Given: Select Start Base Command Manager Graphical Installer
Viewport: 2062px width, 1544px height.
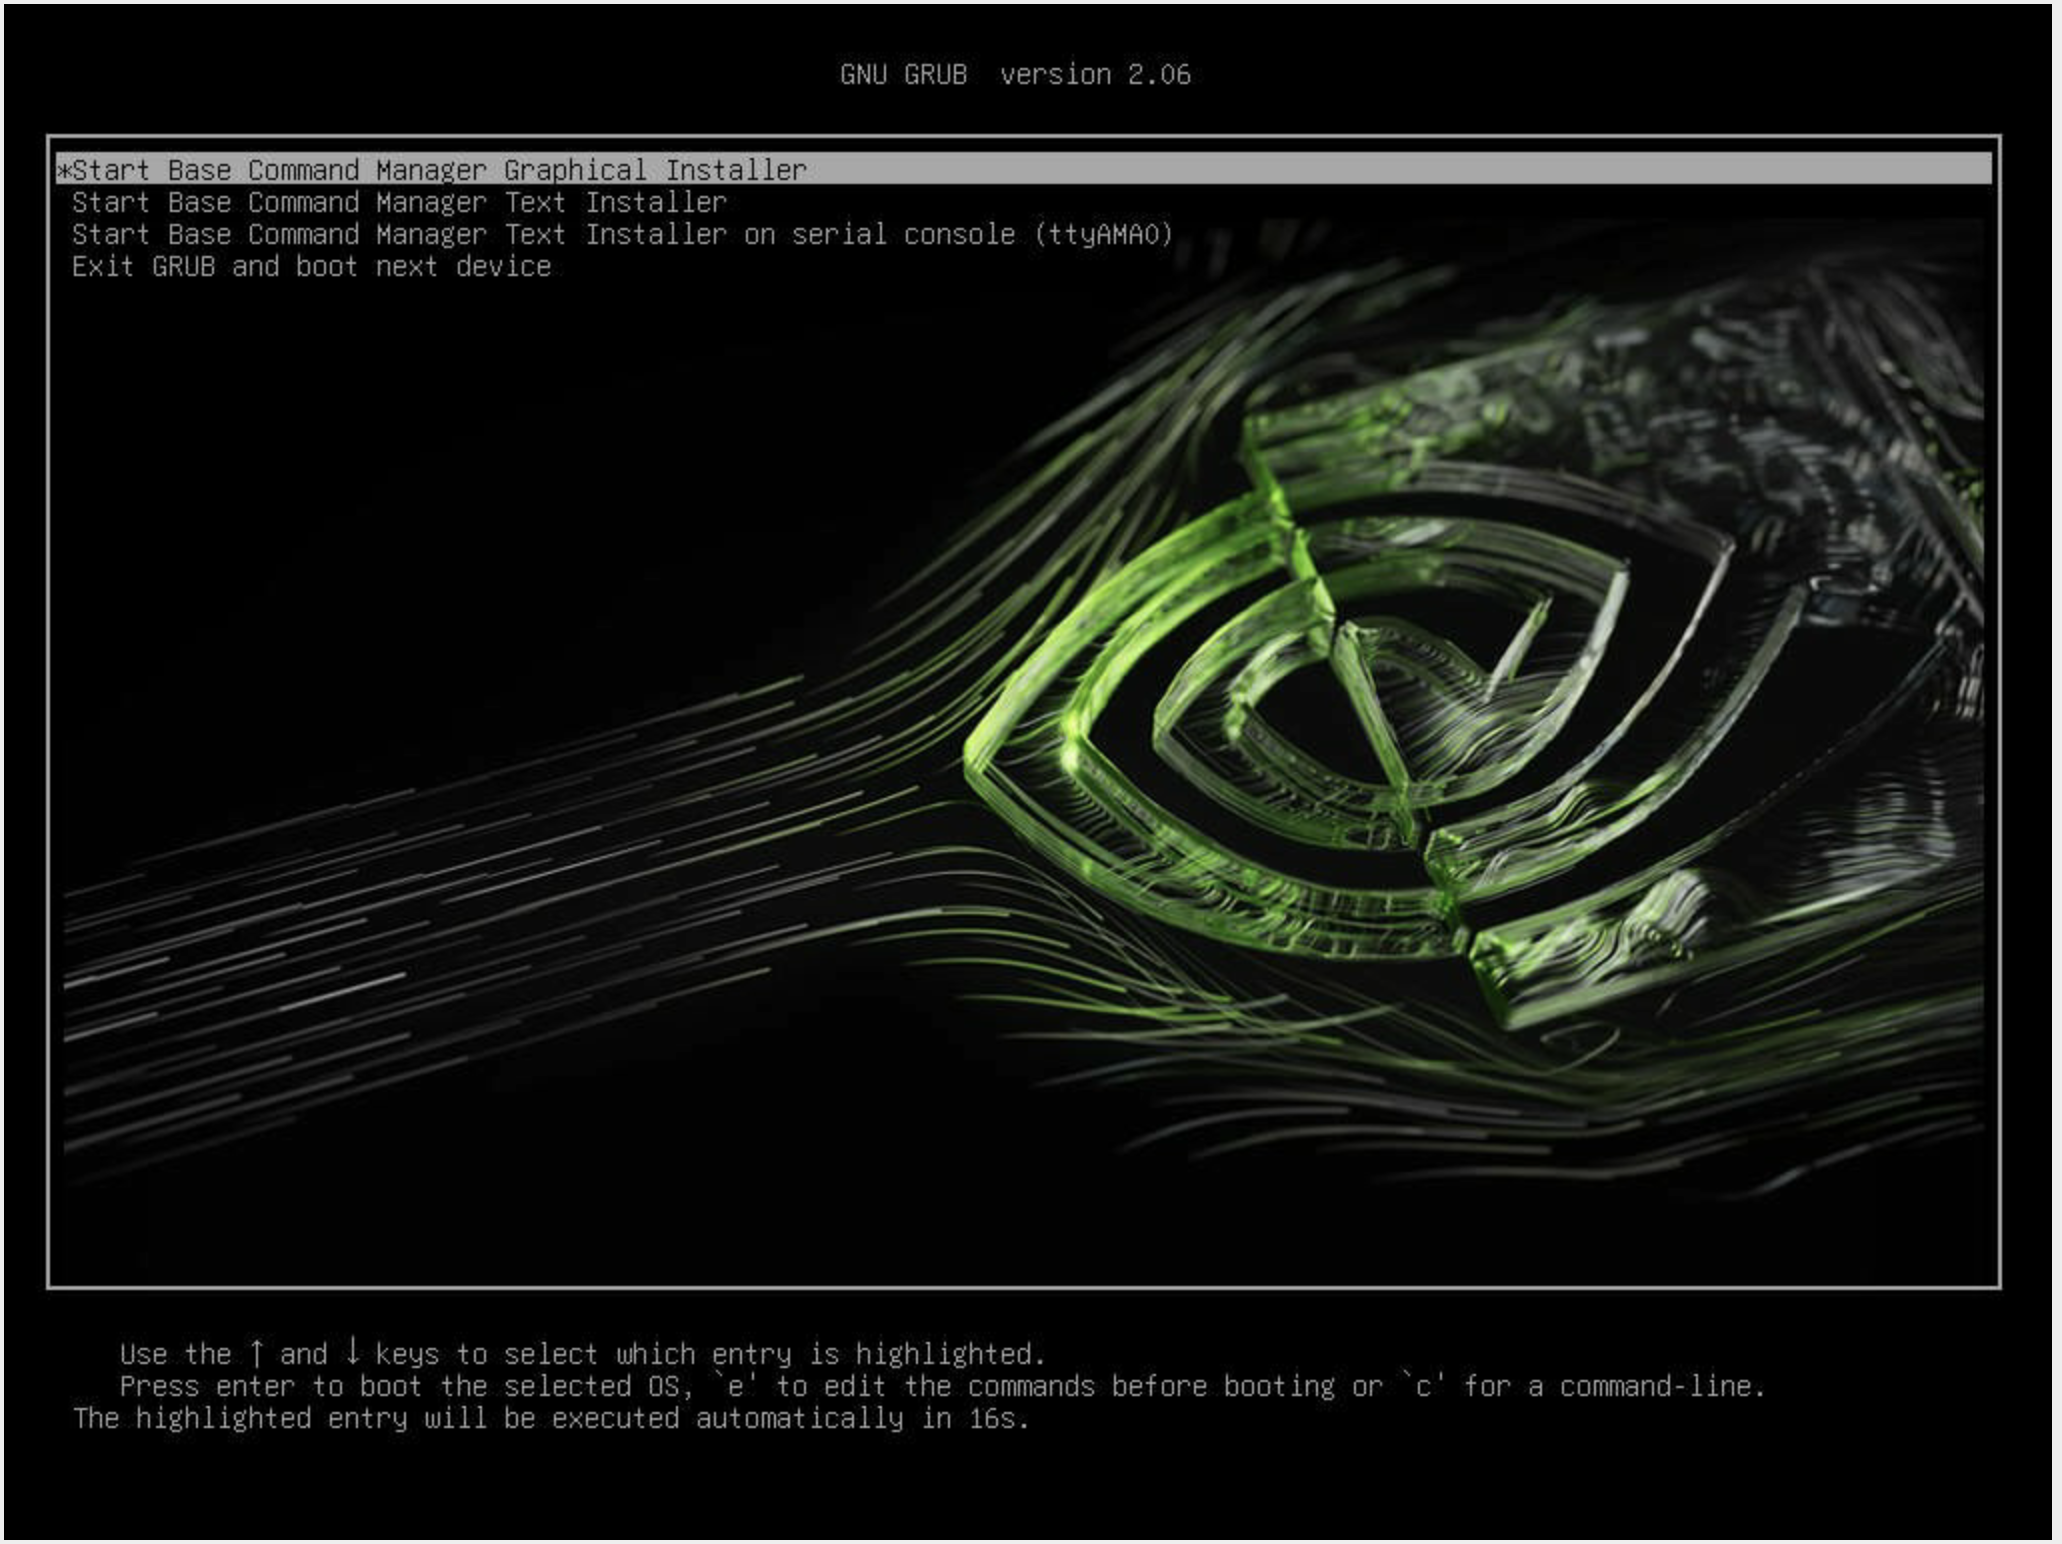Looking at the screenshot, I should tap(440, 169).
